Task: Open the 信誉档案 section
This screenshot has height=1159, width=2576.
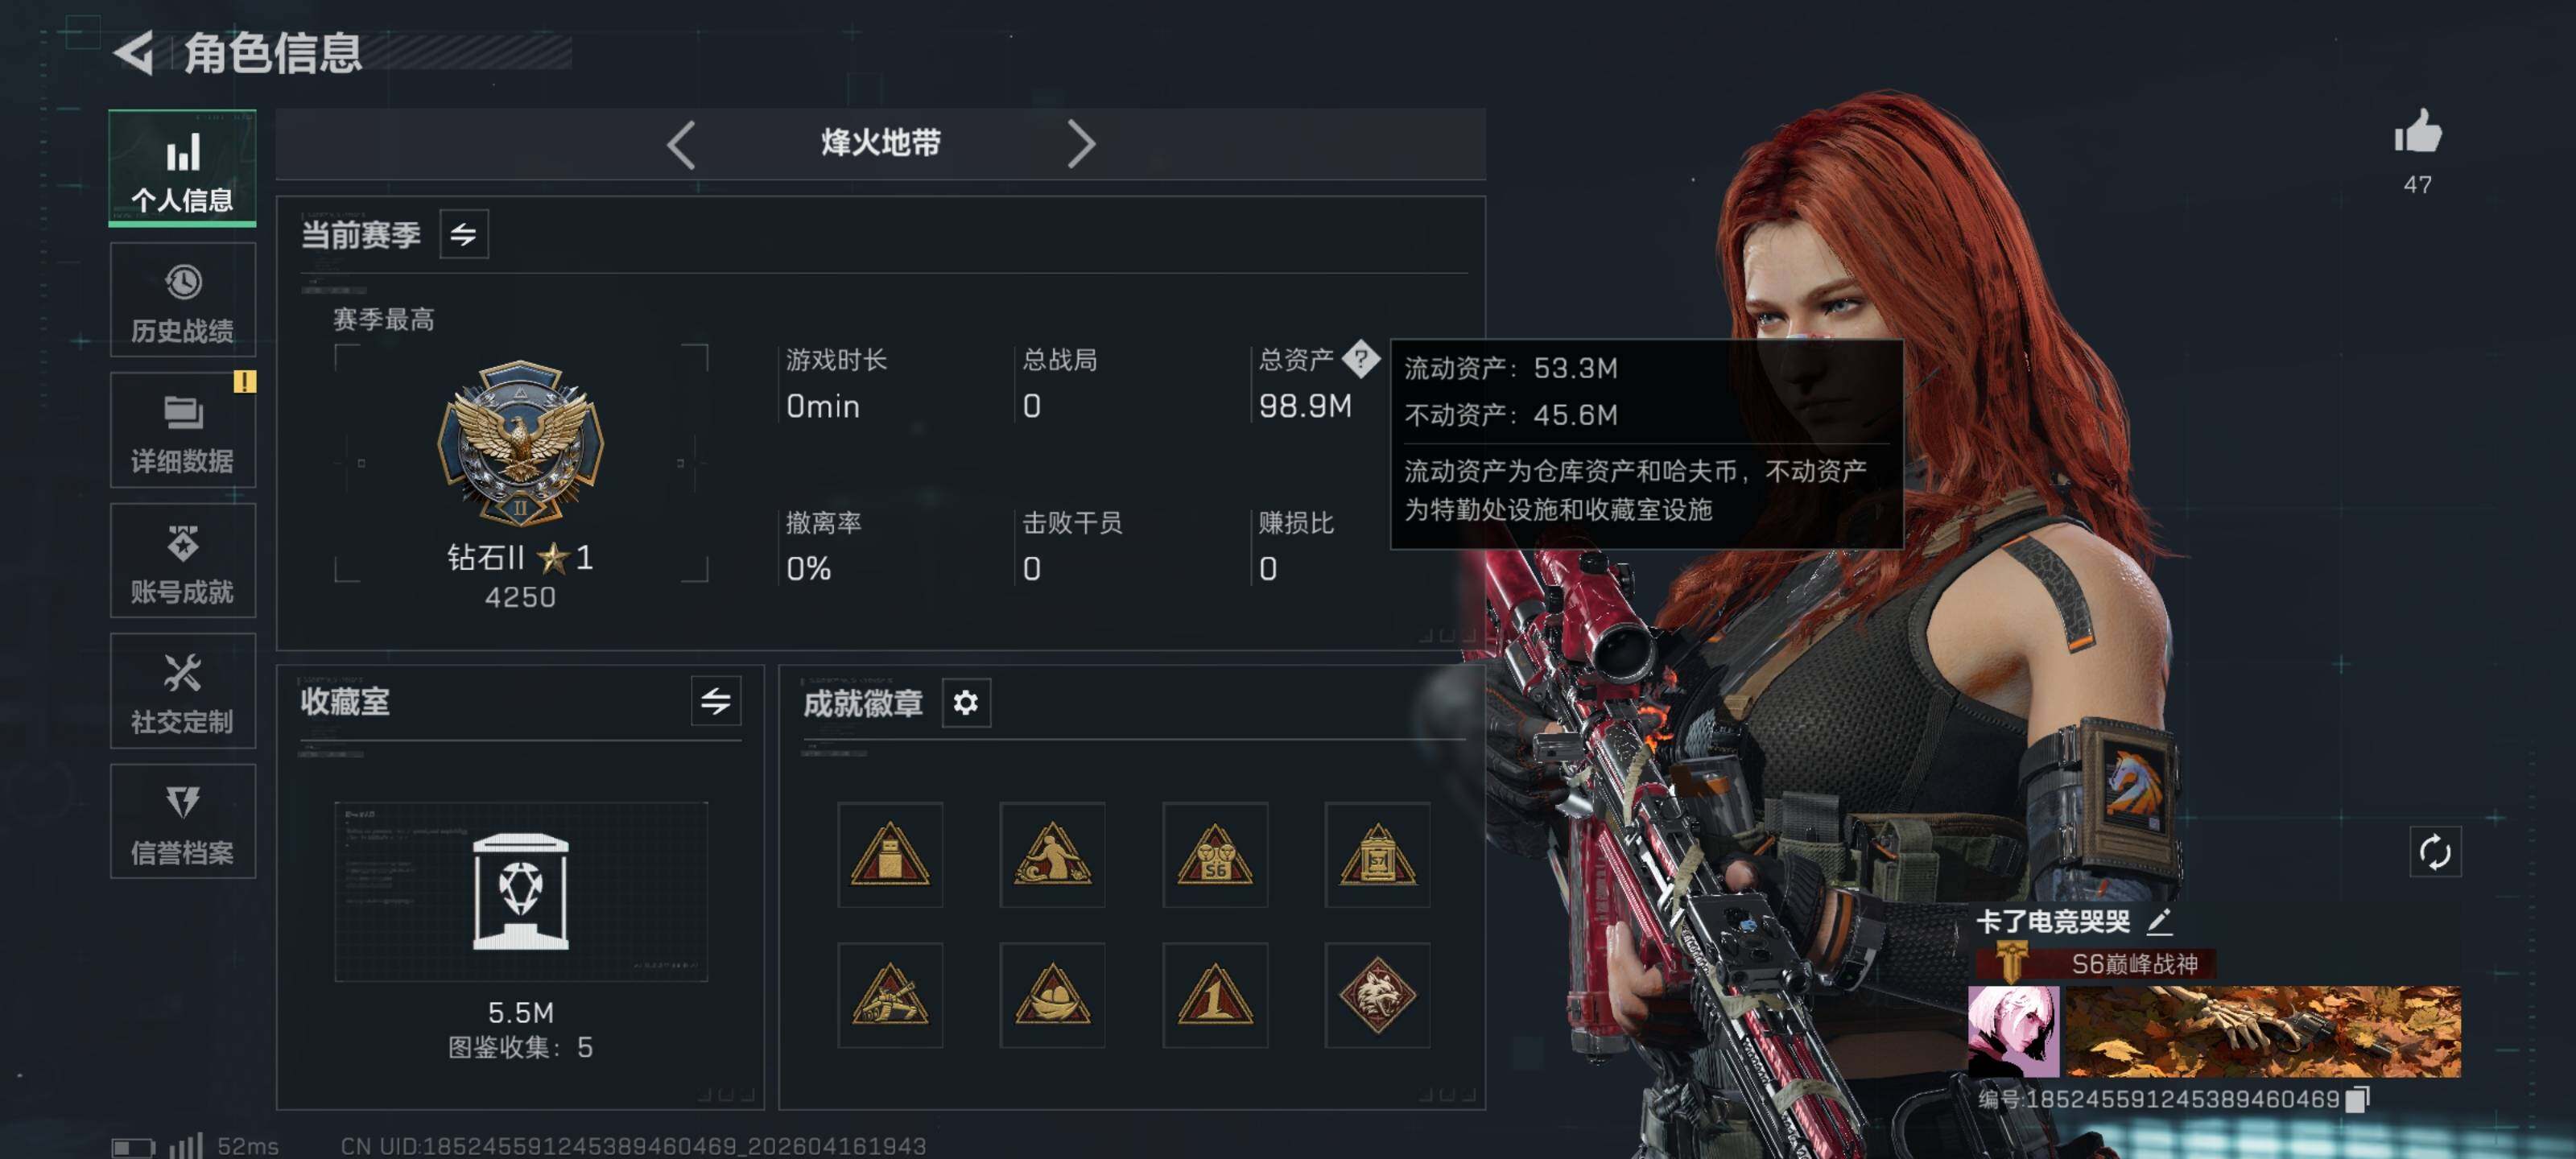Action: (182, 821)
